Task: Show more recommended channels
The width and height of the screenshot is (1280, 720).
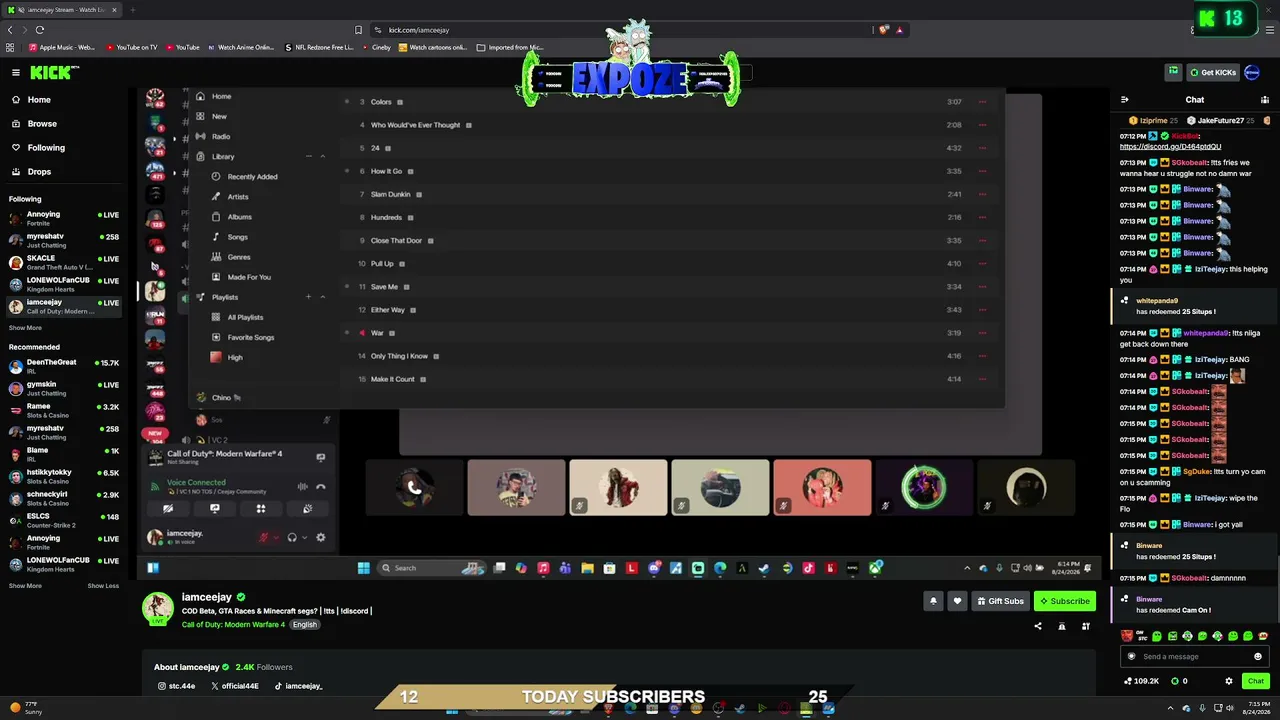Action: [25, 586]
